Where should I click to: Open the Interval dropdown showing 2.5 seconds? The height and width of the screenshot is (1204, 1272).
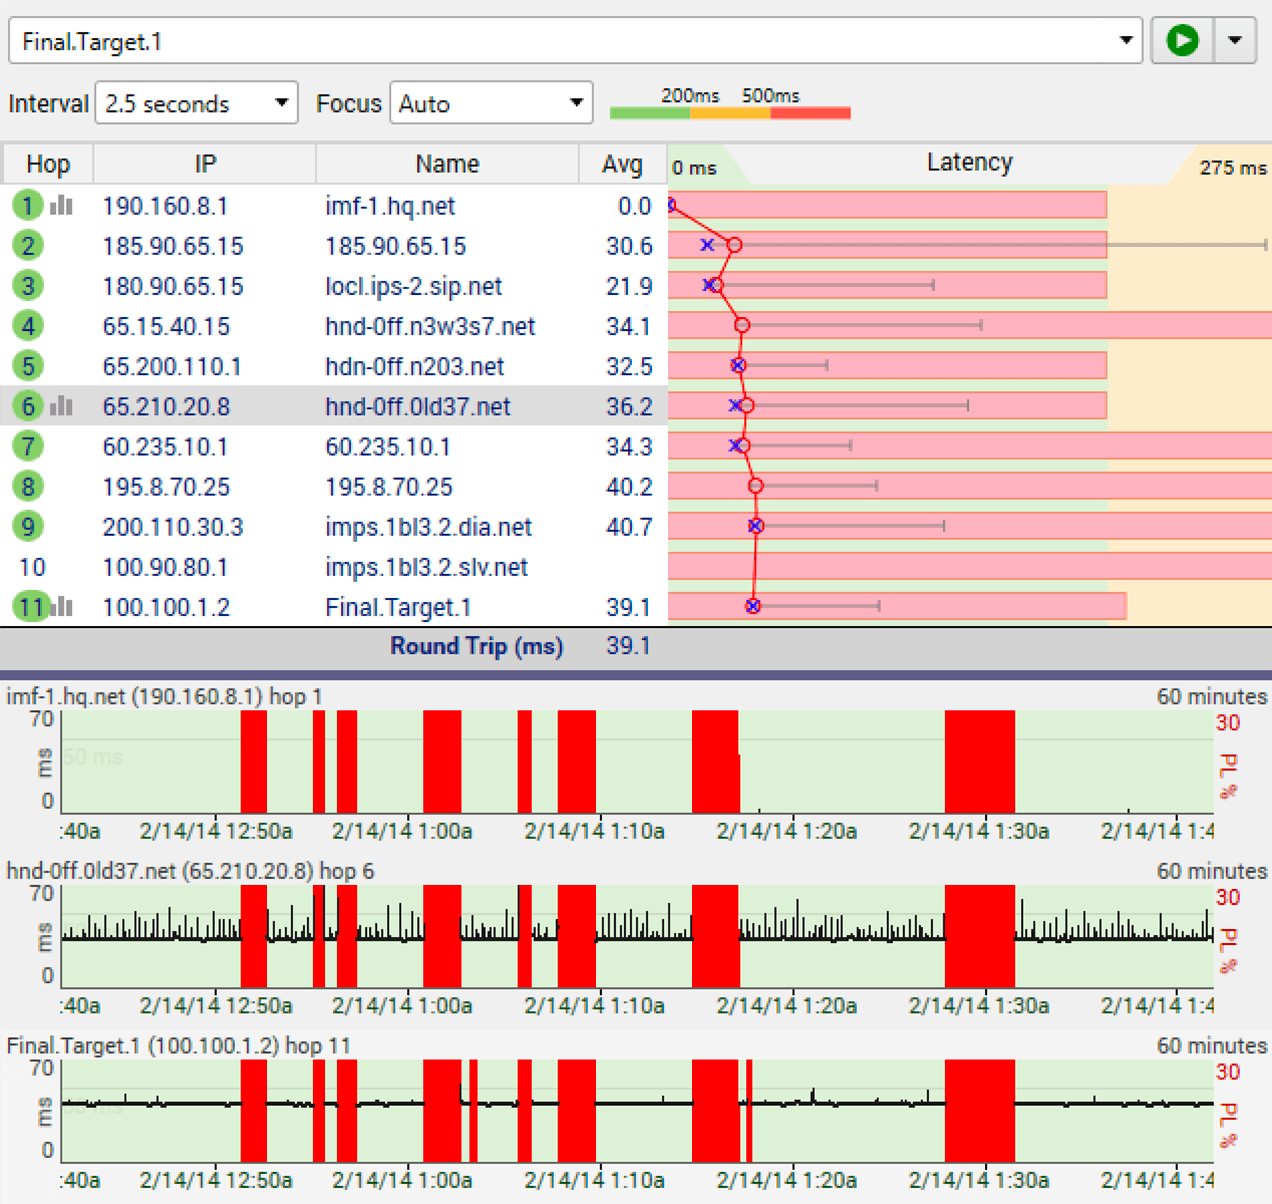[x=196, y=102]
